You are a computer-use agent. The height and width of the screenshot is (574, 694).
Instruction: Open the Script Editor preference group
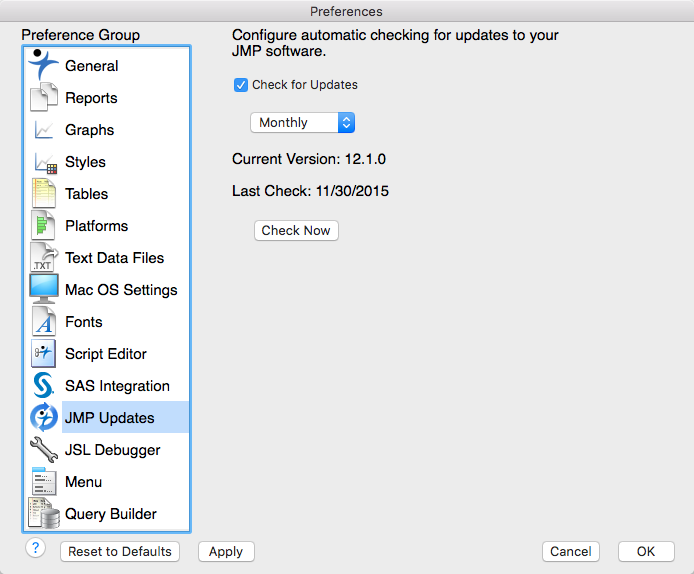pyautogui.click(x=106, y=354)
